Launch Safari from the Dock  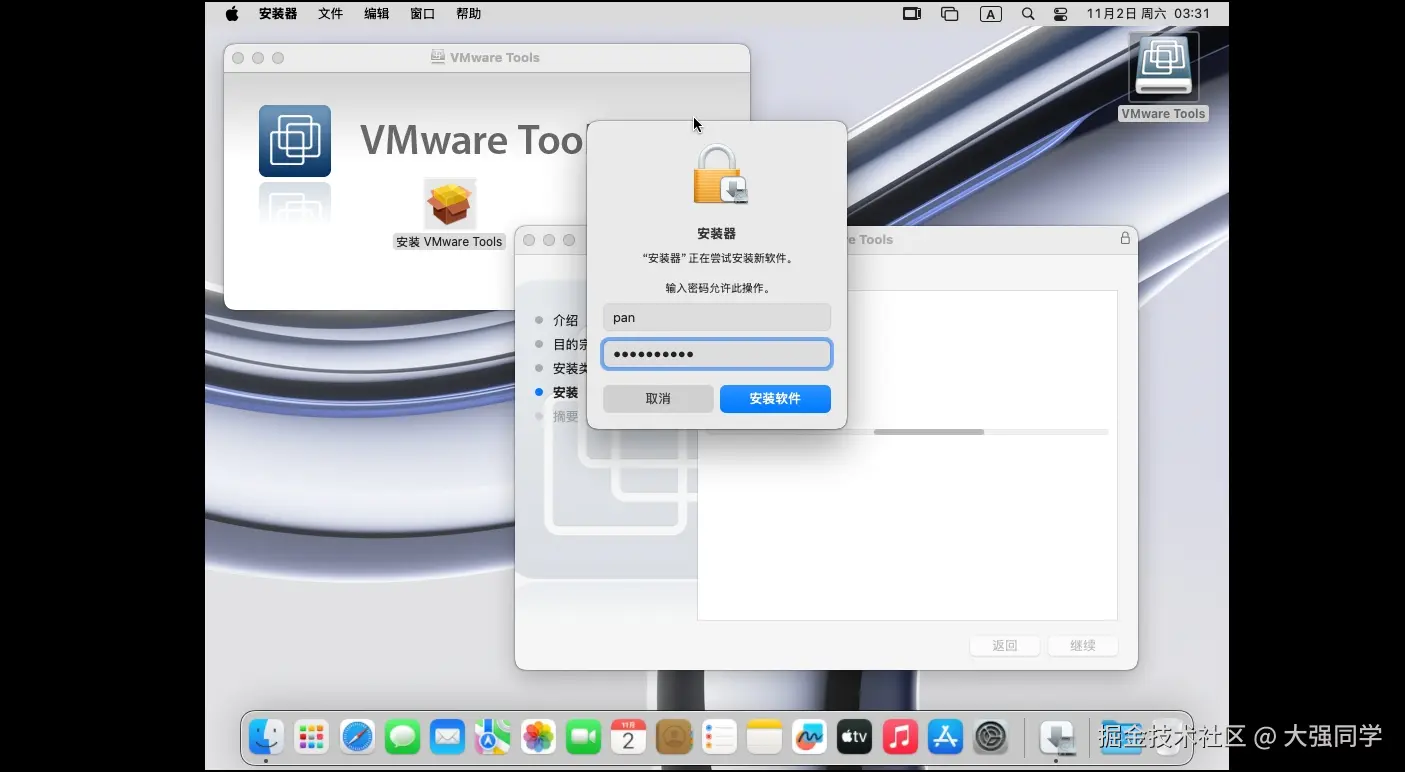coord(357,738)
